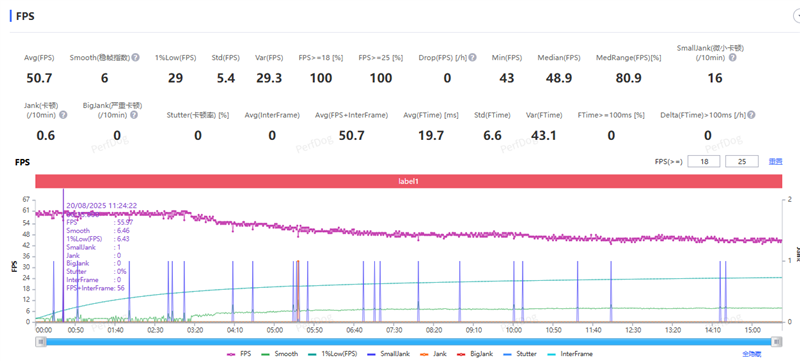The image size is (800, 361).
Task: Click the Var(FPS) value 29.3
Action: tap(268, 78)
